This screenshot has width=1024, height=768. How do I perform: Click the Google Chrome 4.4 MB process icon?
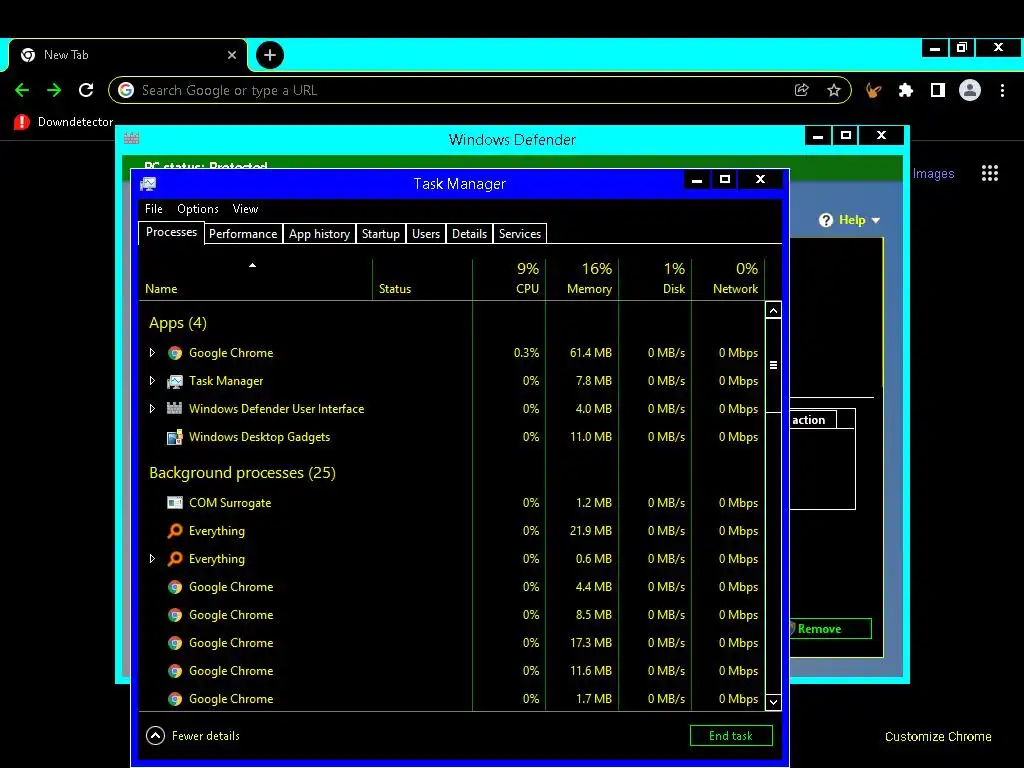point(174,587)
